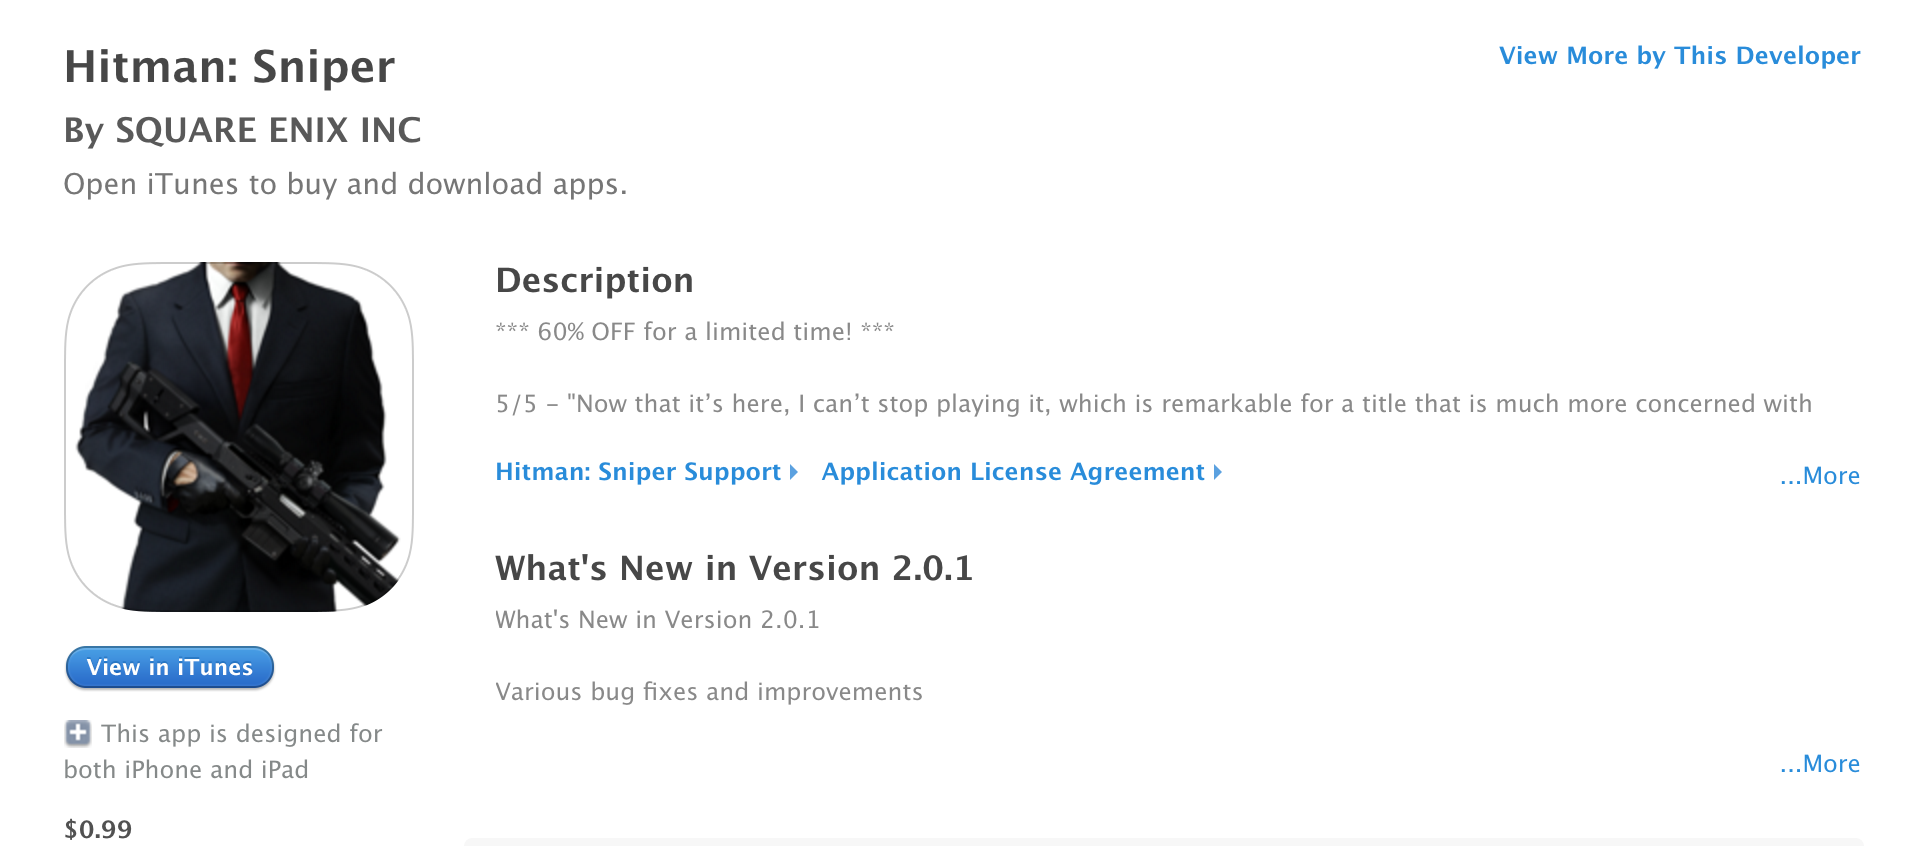Open the Application License Agreement link
The width and height of the screenshot is (1924, 846).
point(1013,472)
